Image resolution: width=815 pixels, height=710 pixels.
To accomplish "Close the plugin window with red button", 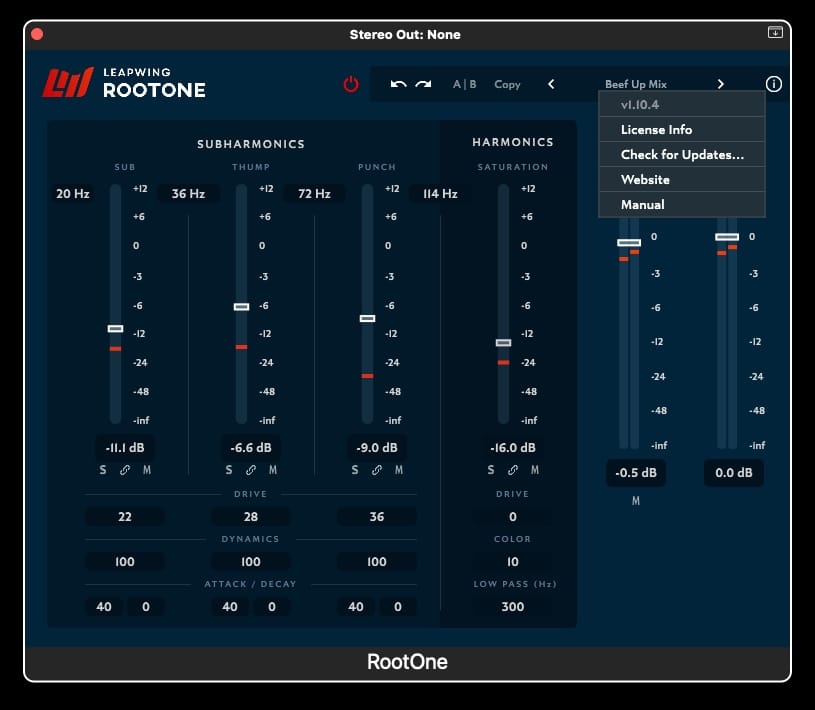I will click(37, 34).
